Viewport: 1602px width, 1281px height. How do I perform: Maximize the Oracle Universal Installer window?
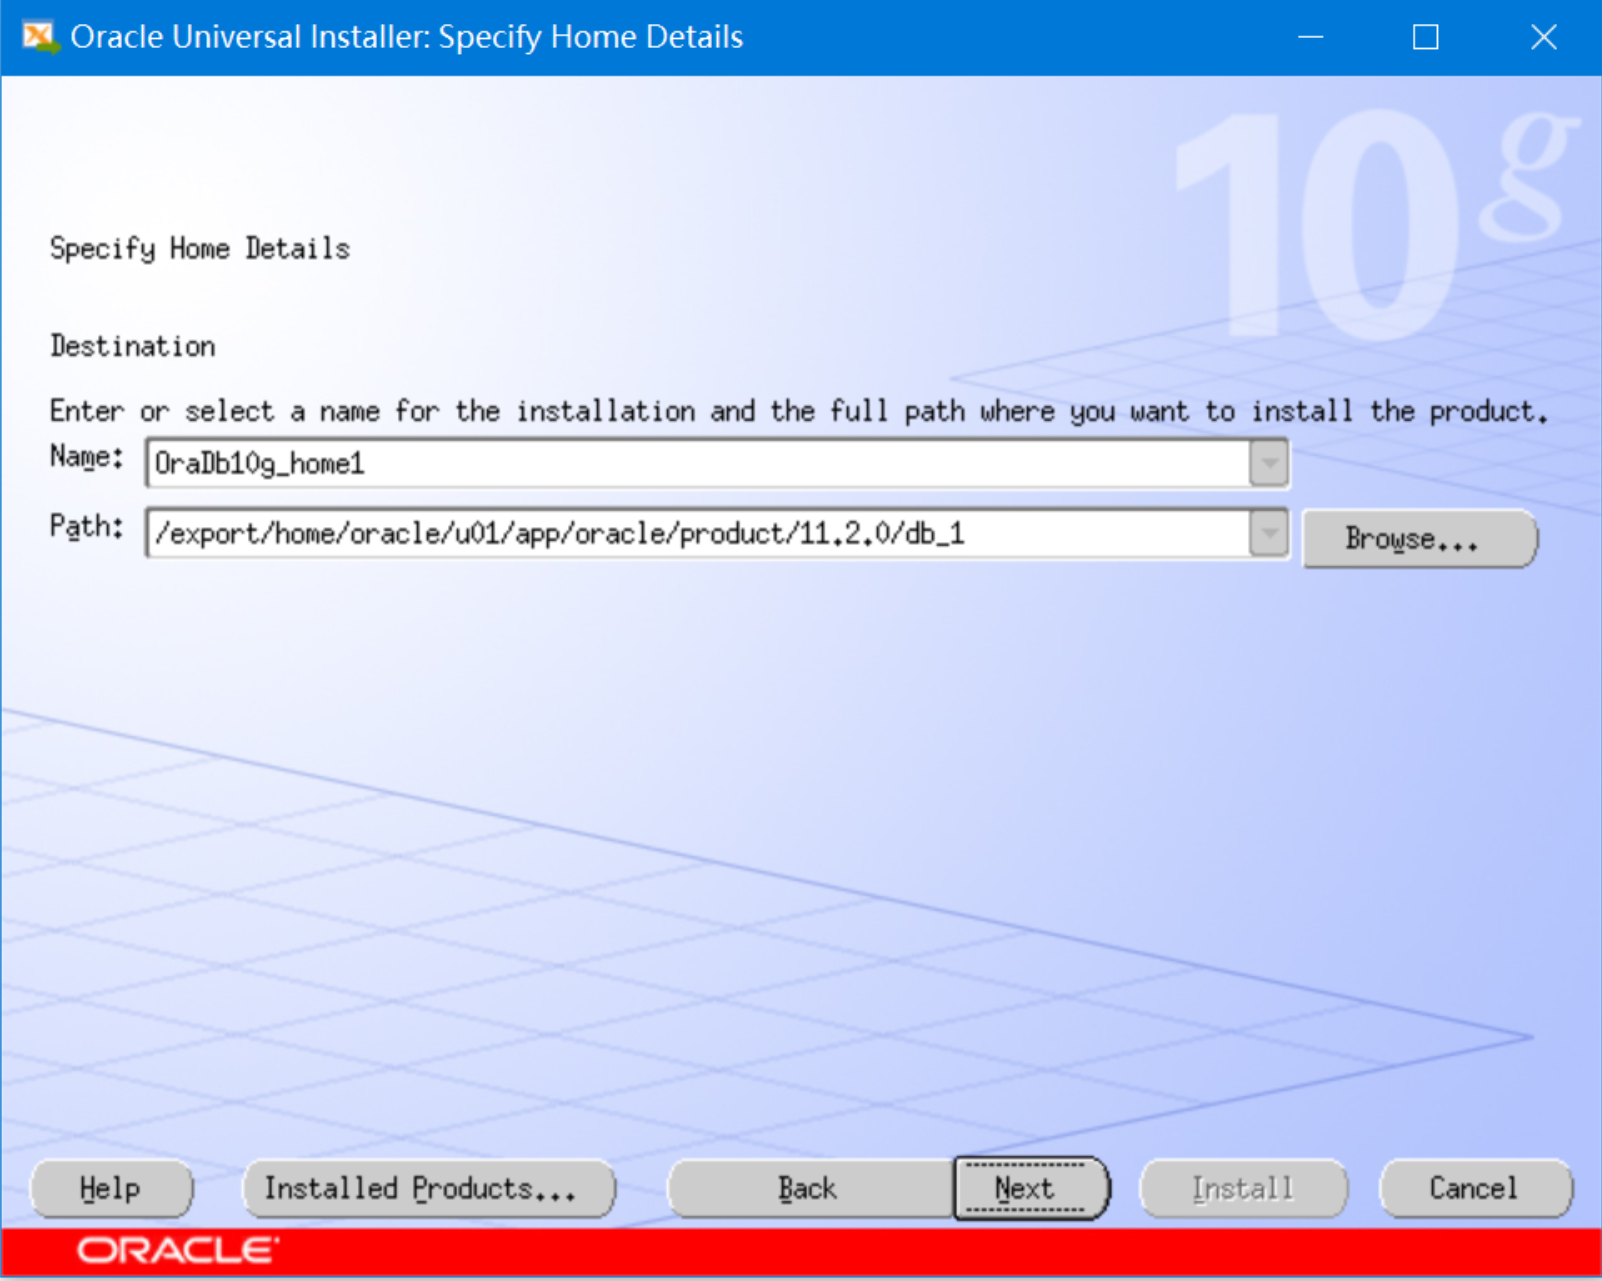click(x=1425, y=37)
